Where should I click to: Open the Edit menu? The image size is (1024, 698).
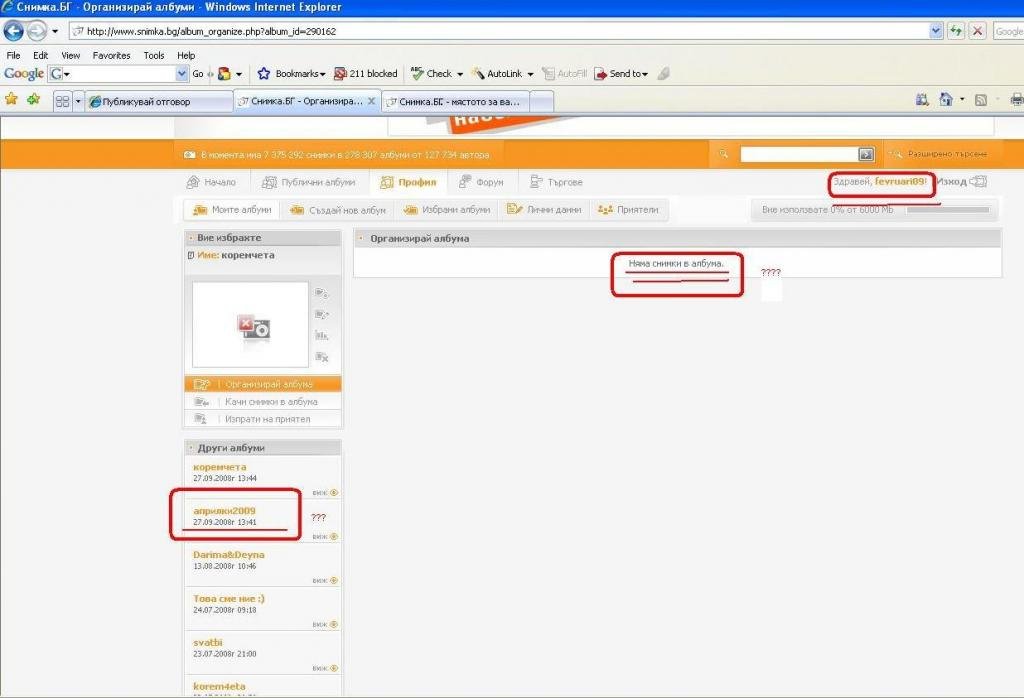(x=40, y=56)
